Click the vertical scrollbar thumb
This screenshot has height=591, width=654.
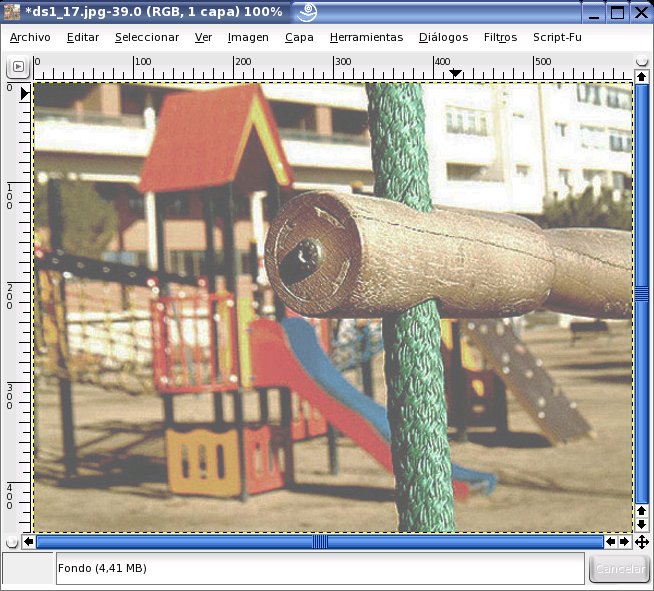tap(641, 293)
